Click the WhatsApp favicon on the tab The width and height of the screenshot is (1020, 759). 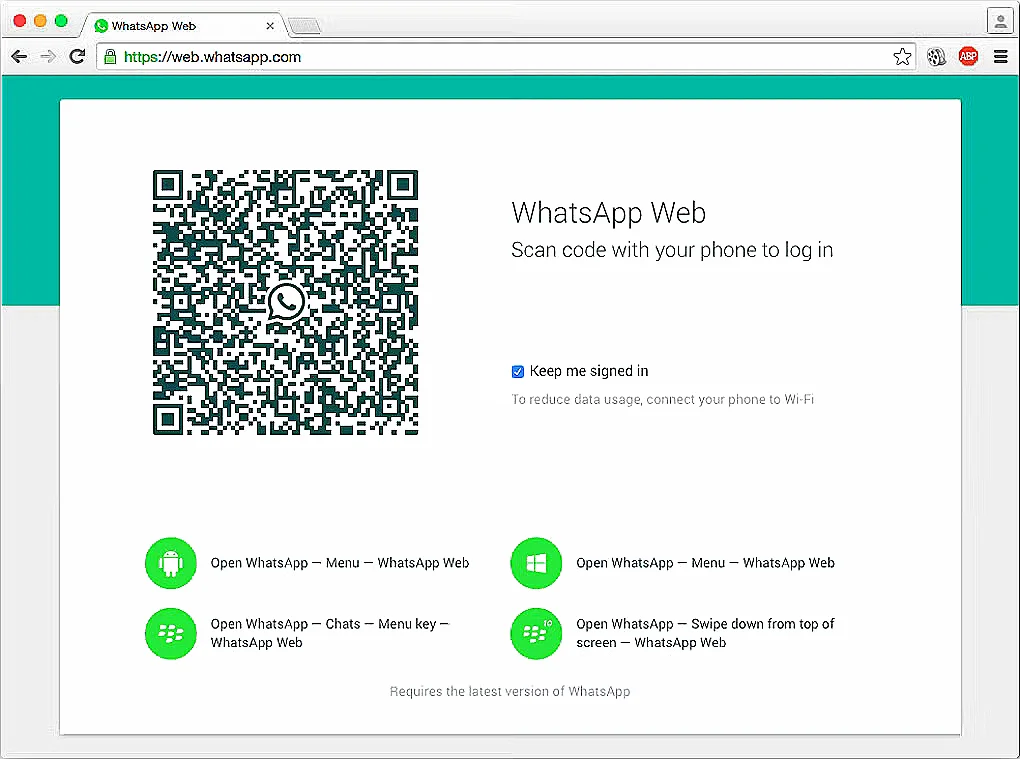coord(101,26)
